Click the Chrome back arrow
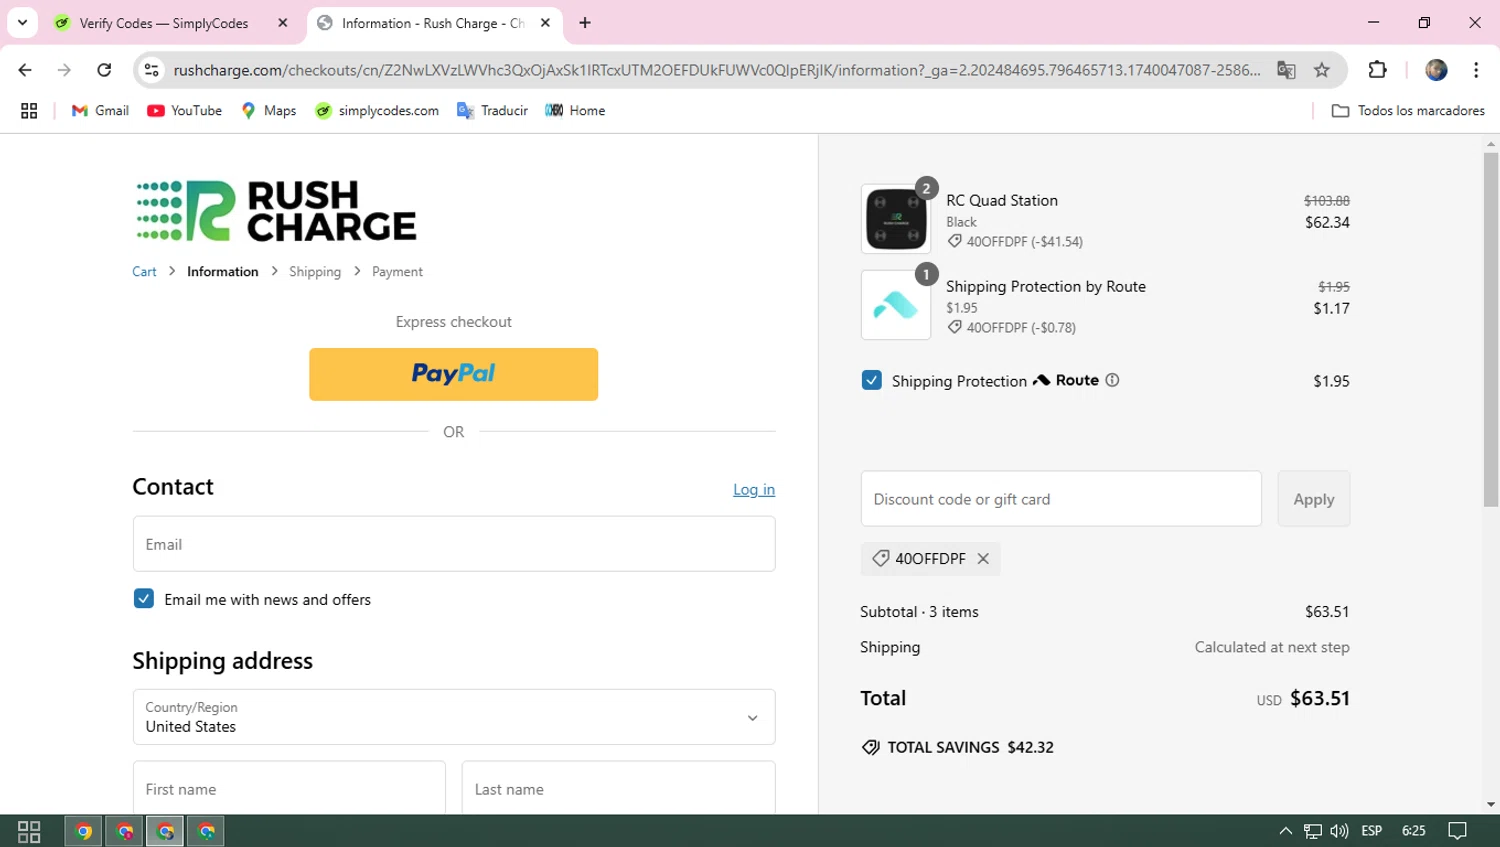Viewport: 1500px width, 847px height. tap(25, 70)
